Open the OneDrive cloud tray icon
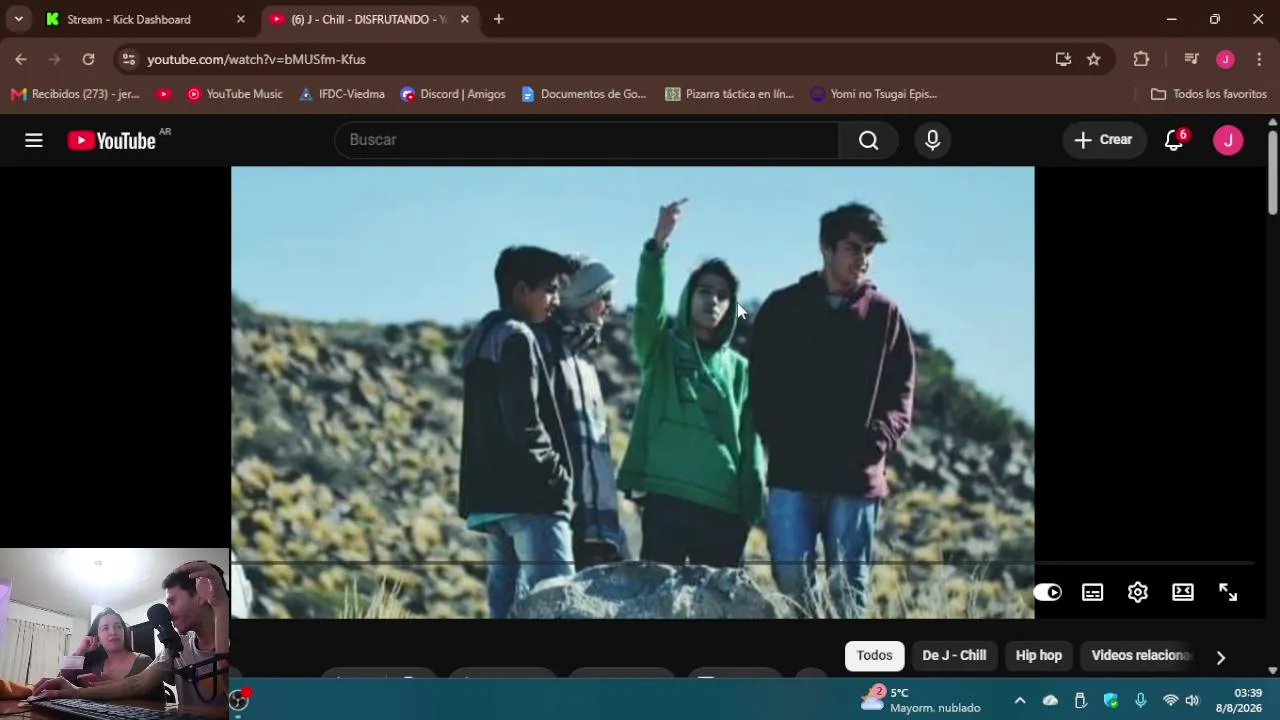1280x720 pixels. click(1050, 700)
